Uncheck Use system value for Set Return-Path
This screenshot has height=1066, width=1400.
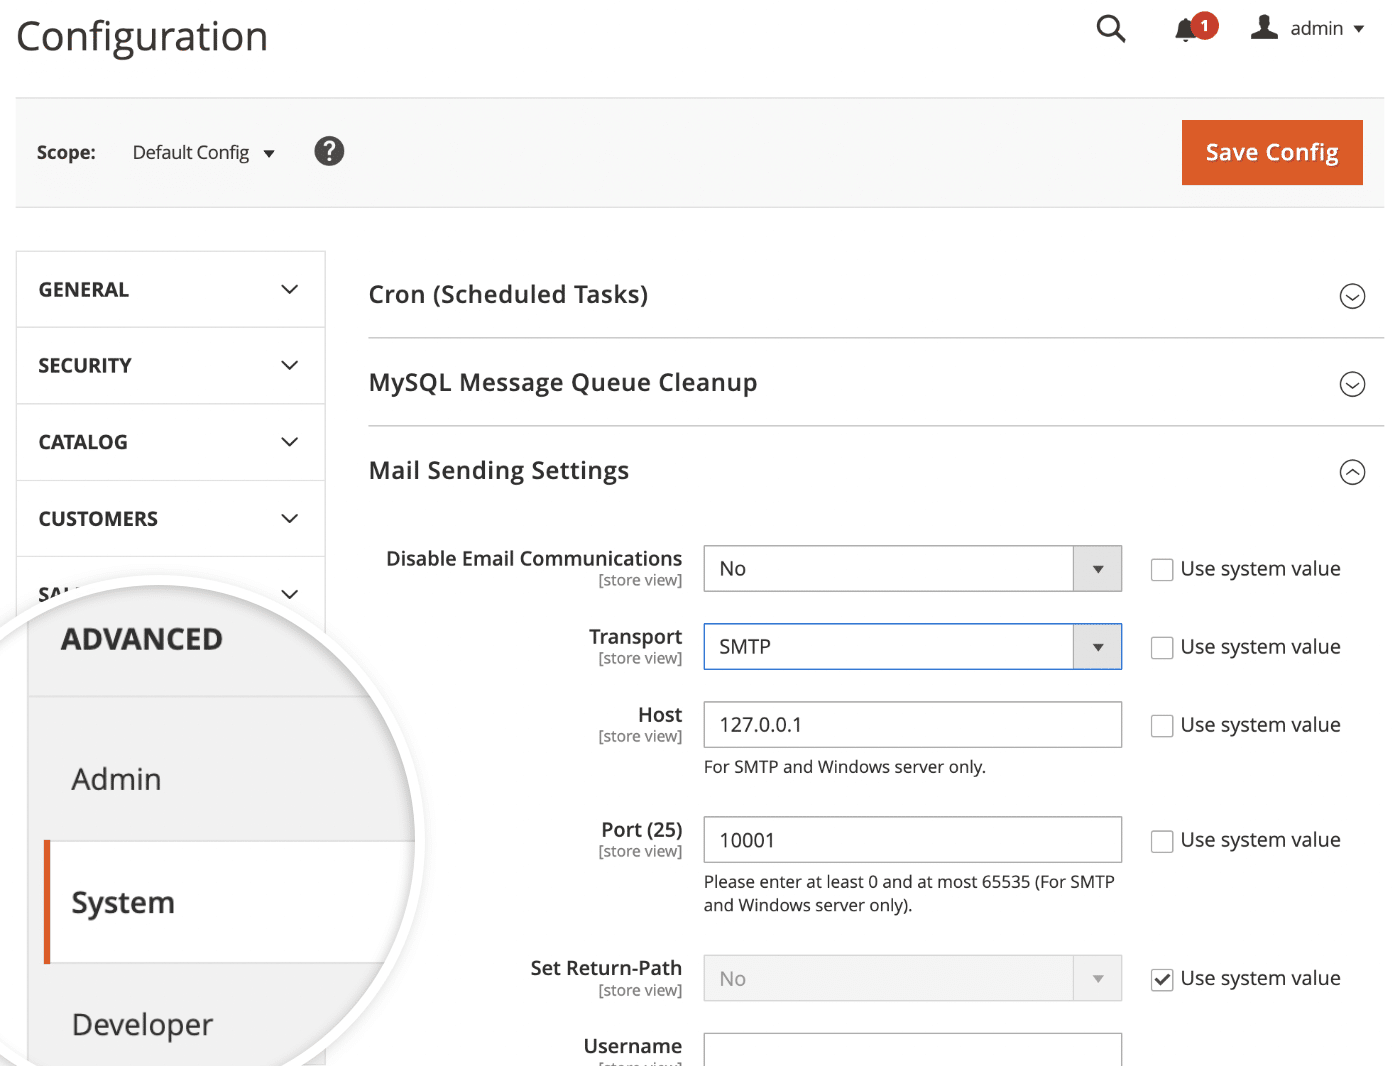[1162, 980]
